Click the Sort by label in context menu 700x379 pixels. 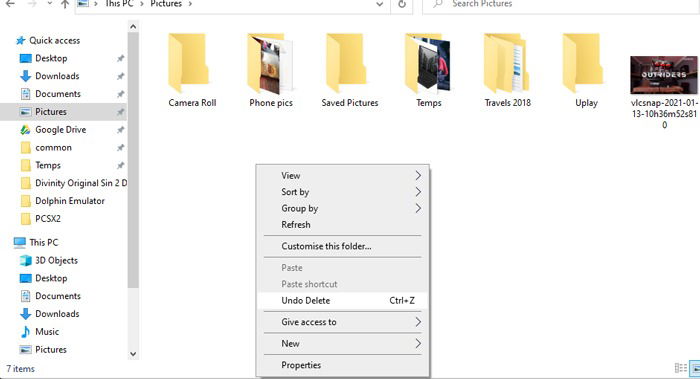pos(295,192)
